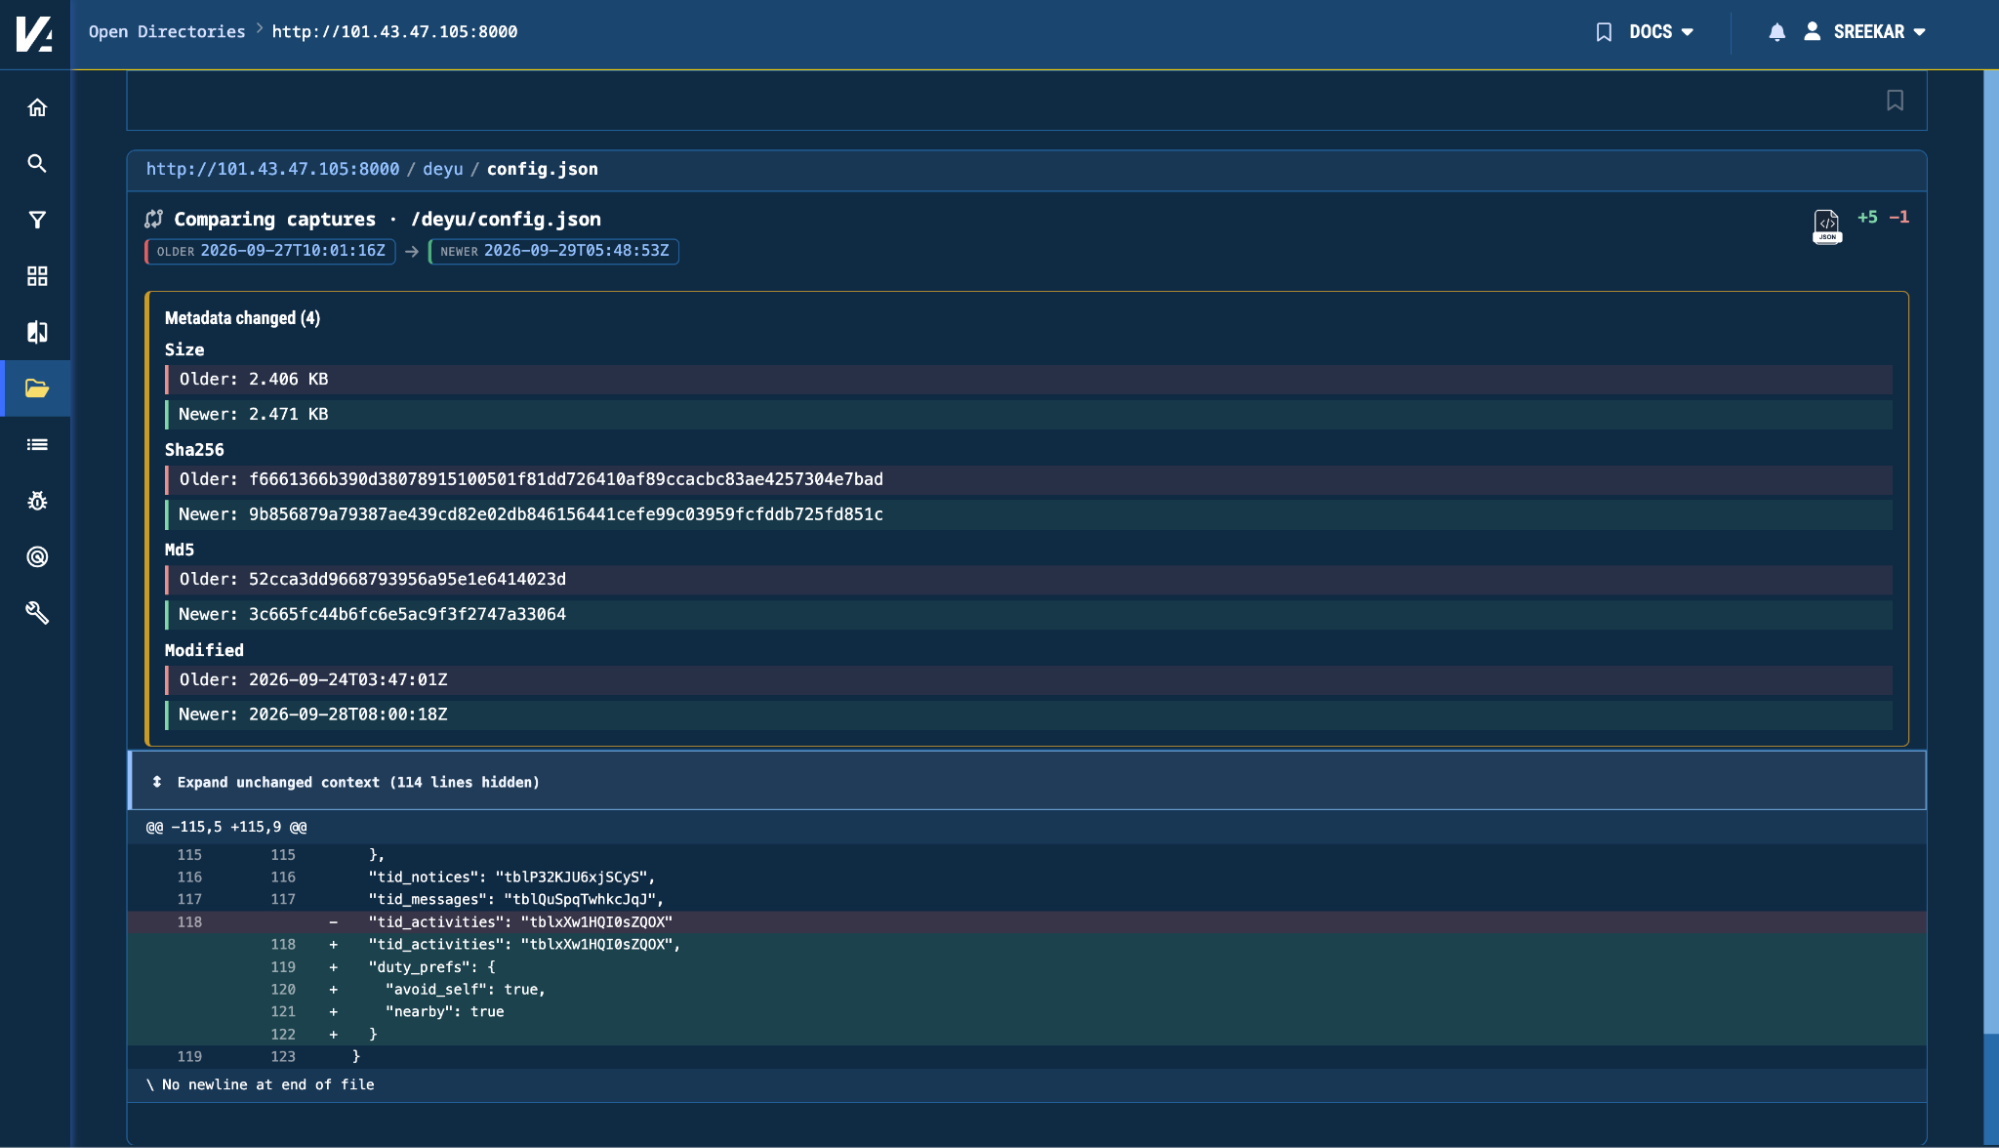The height and width of the screenshot is (1148, 1999).
Task: Click the added duty_prefs line 119
Action: point(1027,967)
